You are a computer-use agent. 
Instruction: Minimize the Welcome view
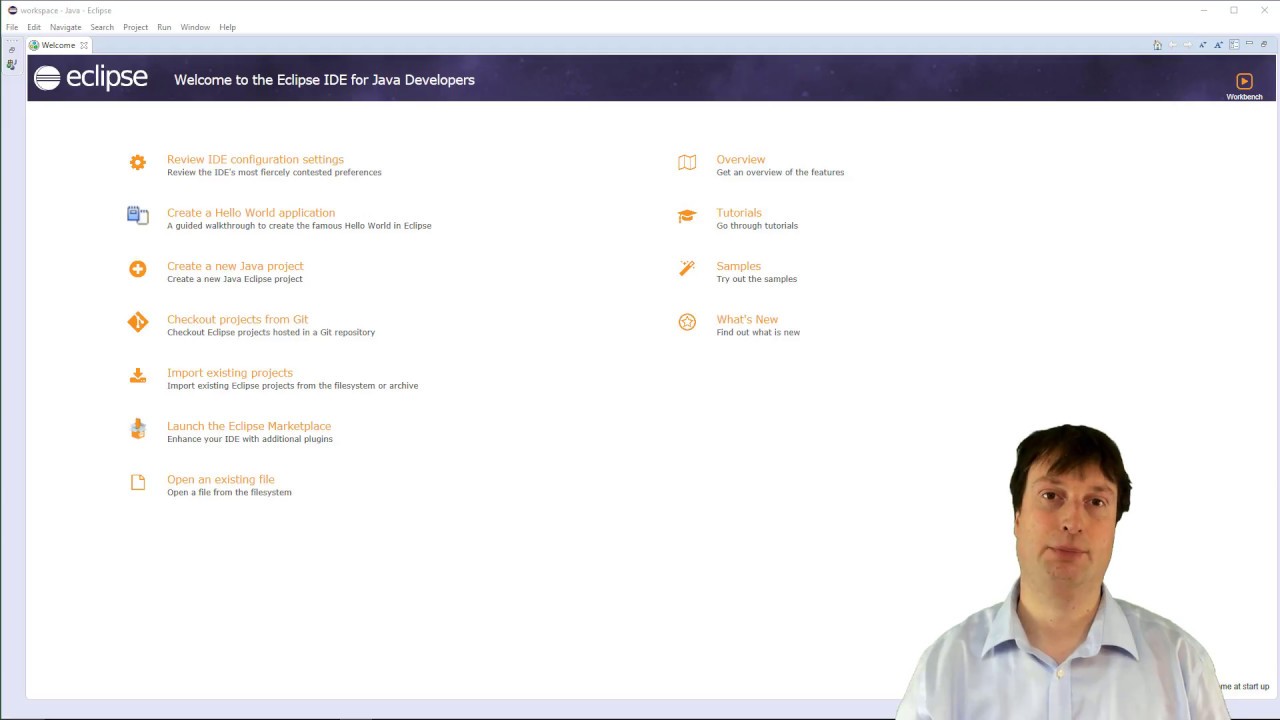coord(1249,44)
